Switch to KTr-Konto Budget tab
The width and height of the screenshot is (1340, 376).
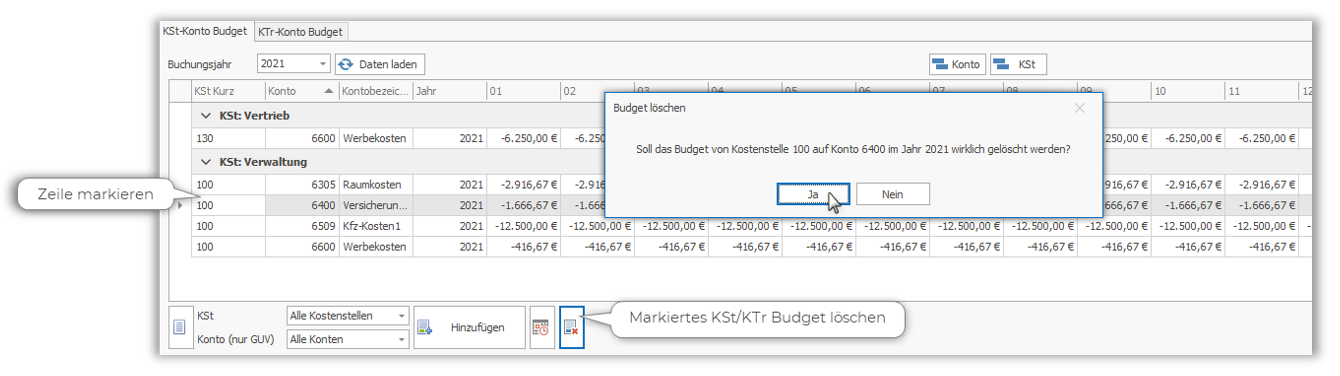point(300,32)
